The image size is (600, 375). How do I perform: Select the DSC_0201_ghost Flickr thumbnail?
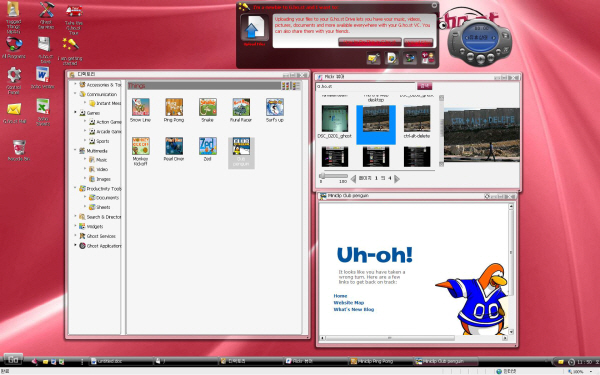click(x=335, y=119)
